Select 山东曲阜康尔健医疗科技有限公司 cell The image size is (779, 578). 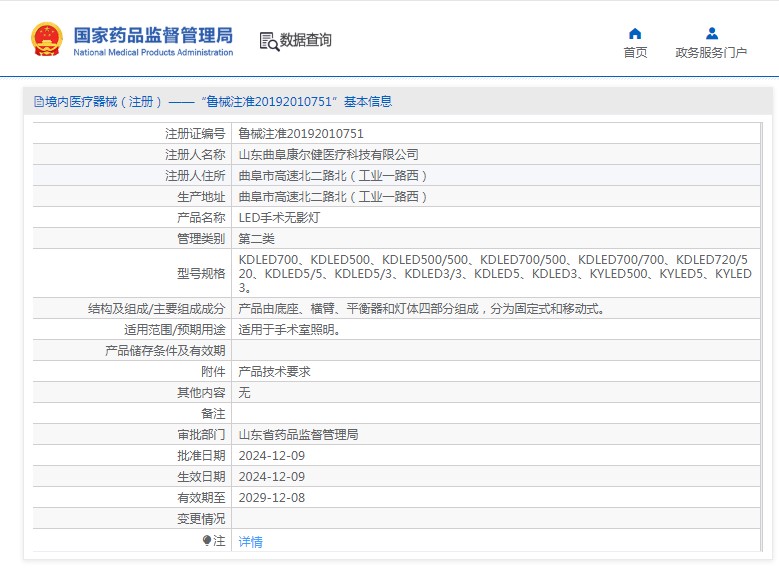(328, 155)
